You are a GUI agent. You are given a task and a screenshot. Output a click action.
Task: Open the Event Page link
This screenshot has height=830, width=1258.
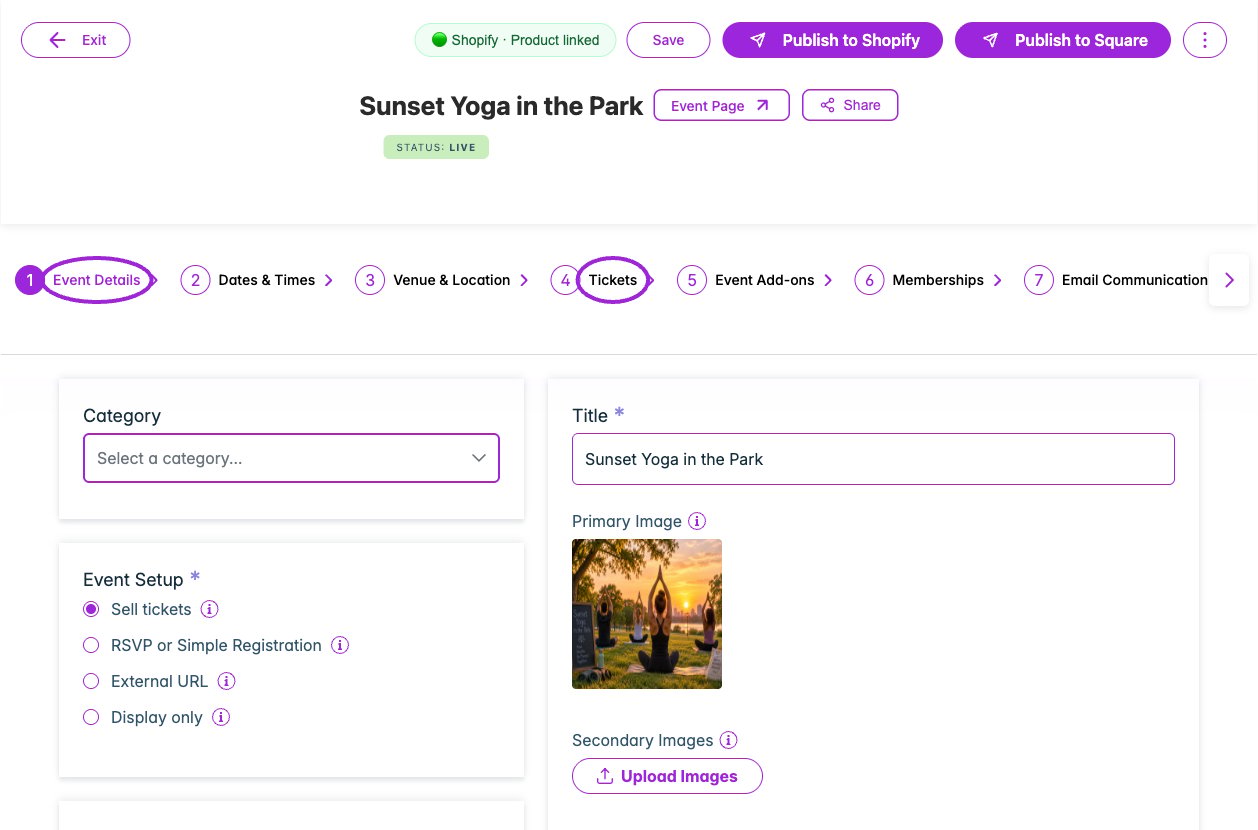[x=721, y=105]
